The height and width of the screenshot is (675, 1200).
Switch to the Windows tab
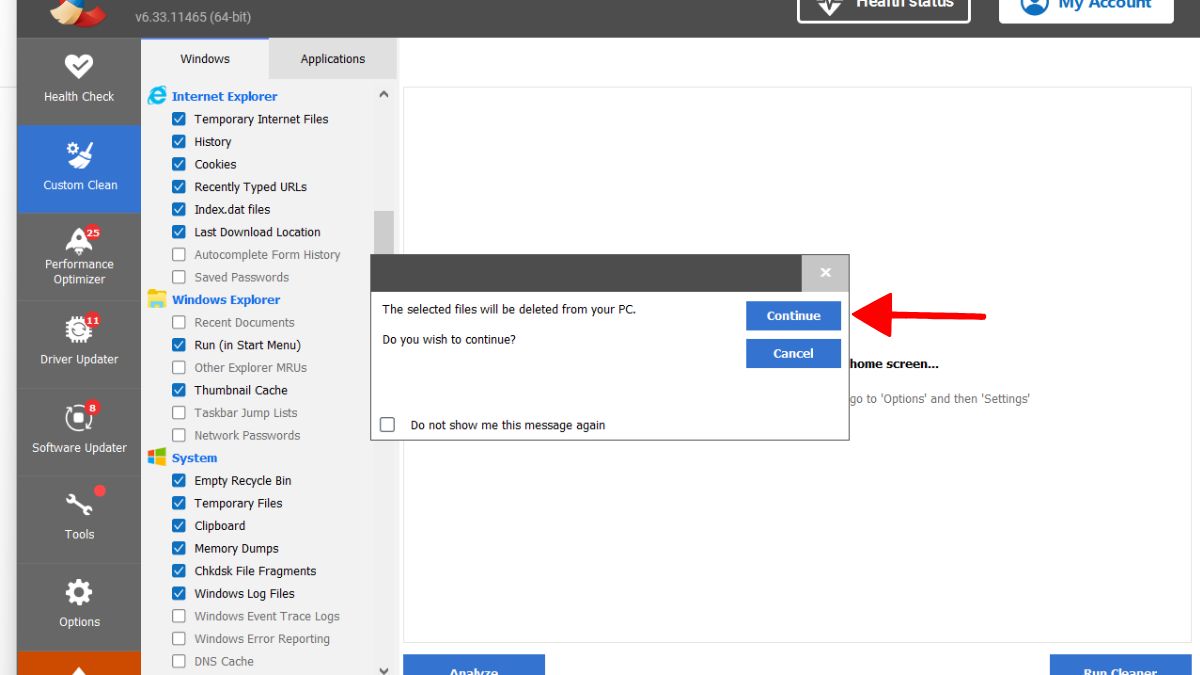205,59
